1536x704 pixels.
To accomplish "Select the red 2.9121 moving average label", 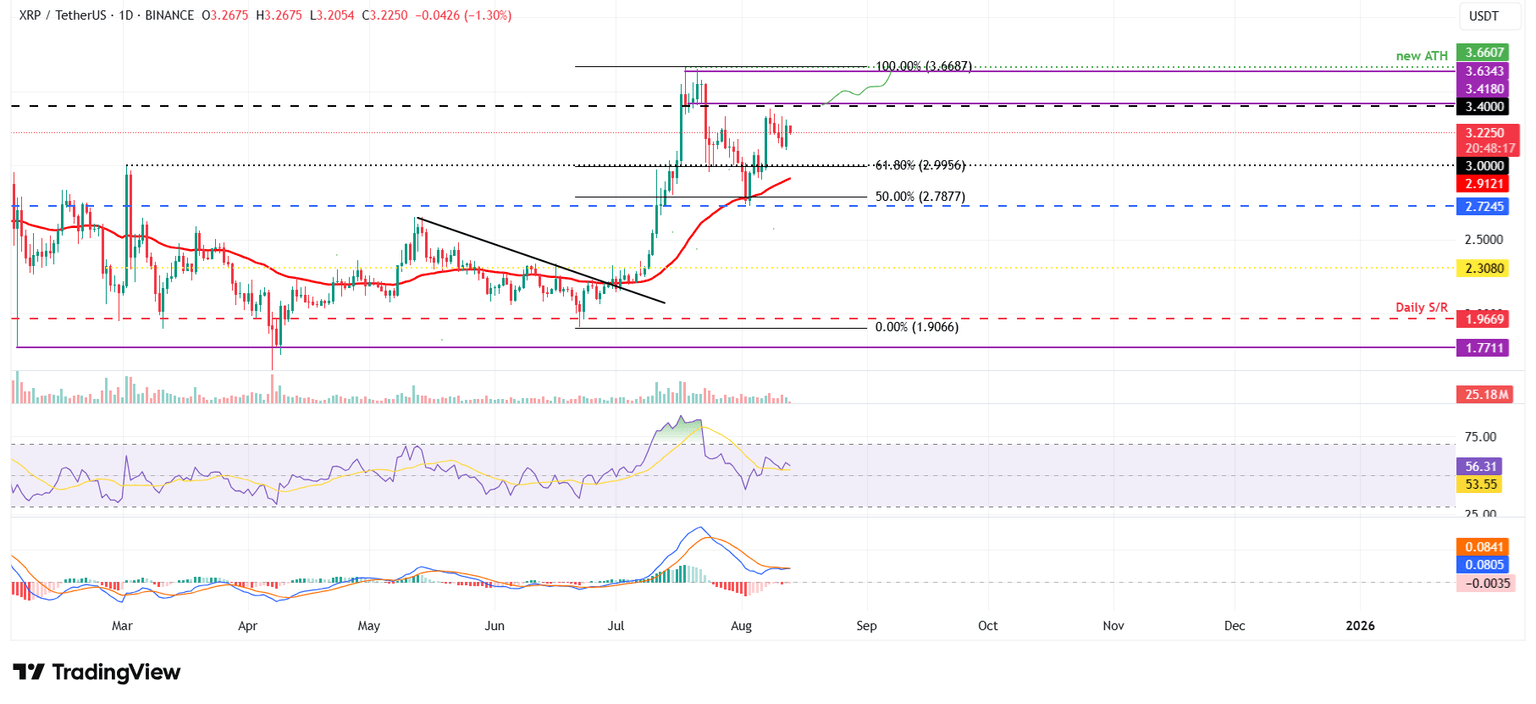I will click(1485, 185).
